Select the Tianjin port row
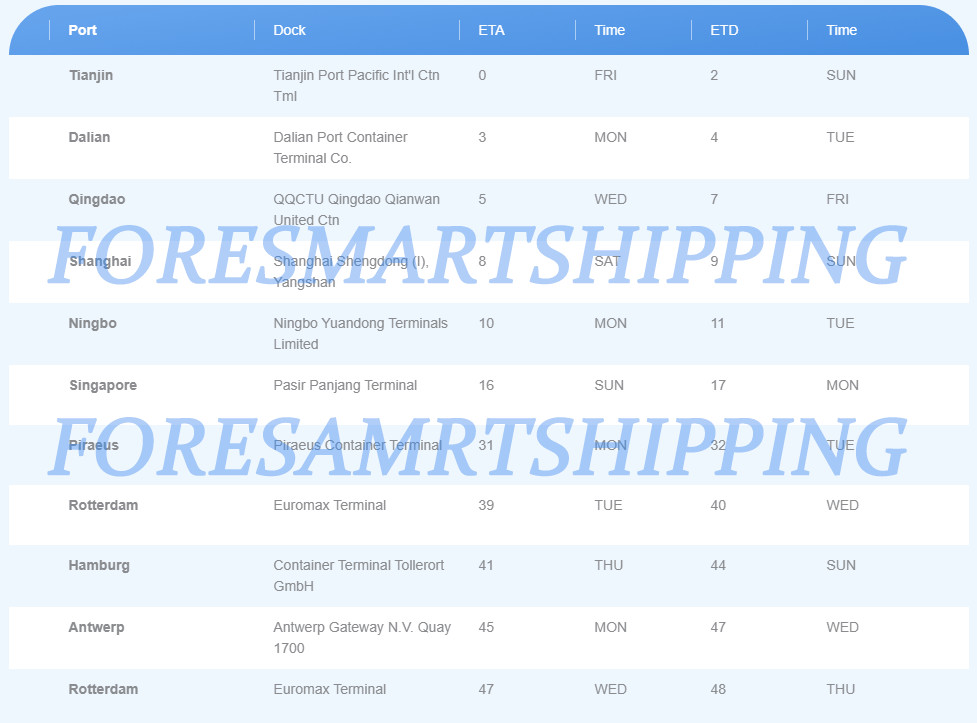Screen dimensions: 977x723 coord(488,85)
